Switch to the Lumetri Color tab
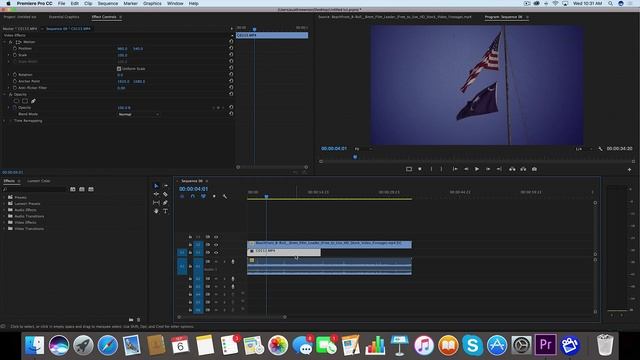Screen dimensions: 640x360 [x=38, y=181]
